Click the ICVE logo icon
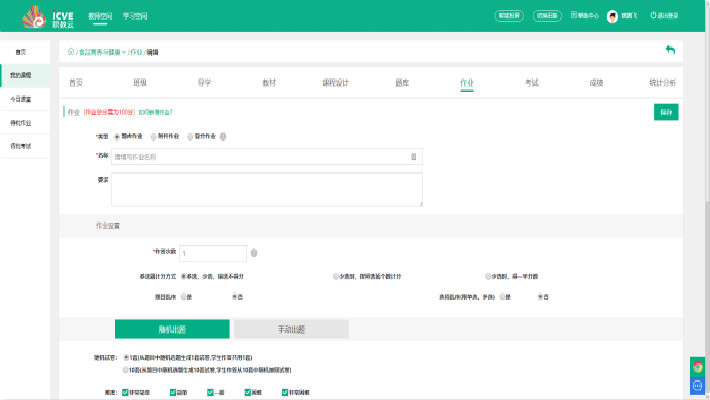Viewport: 710px width, 400px height. pyautogui.click(x=37, y=17)
